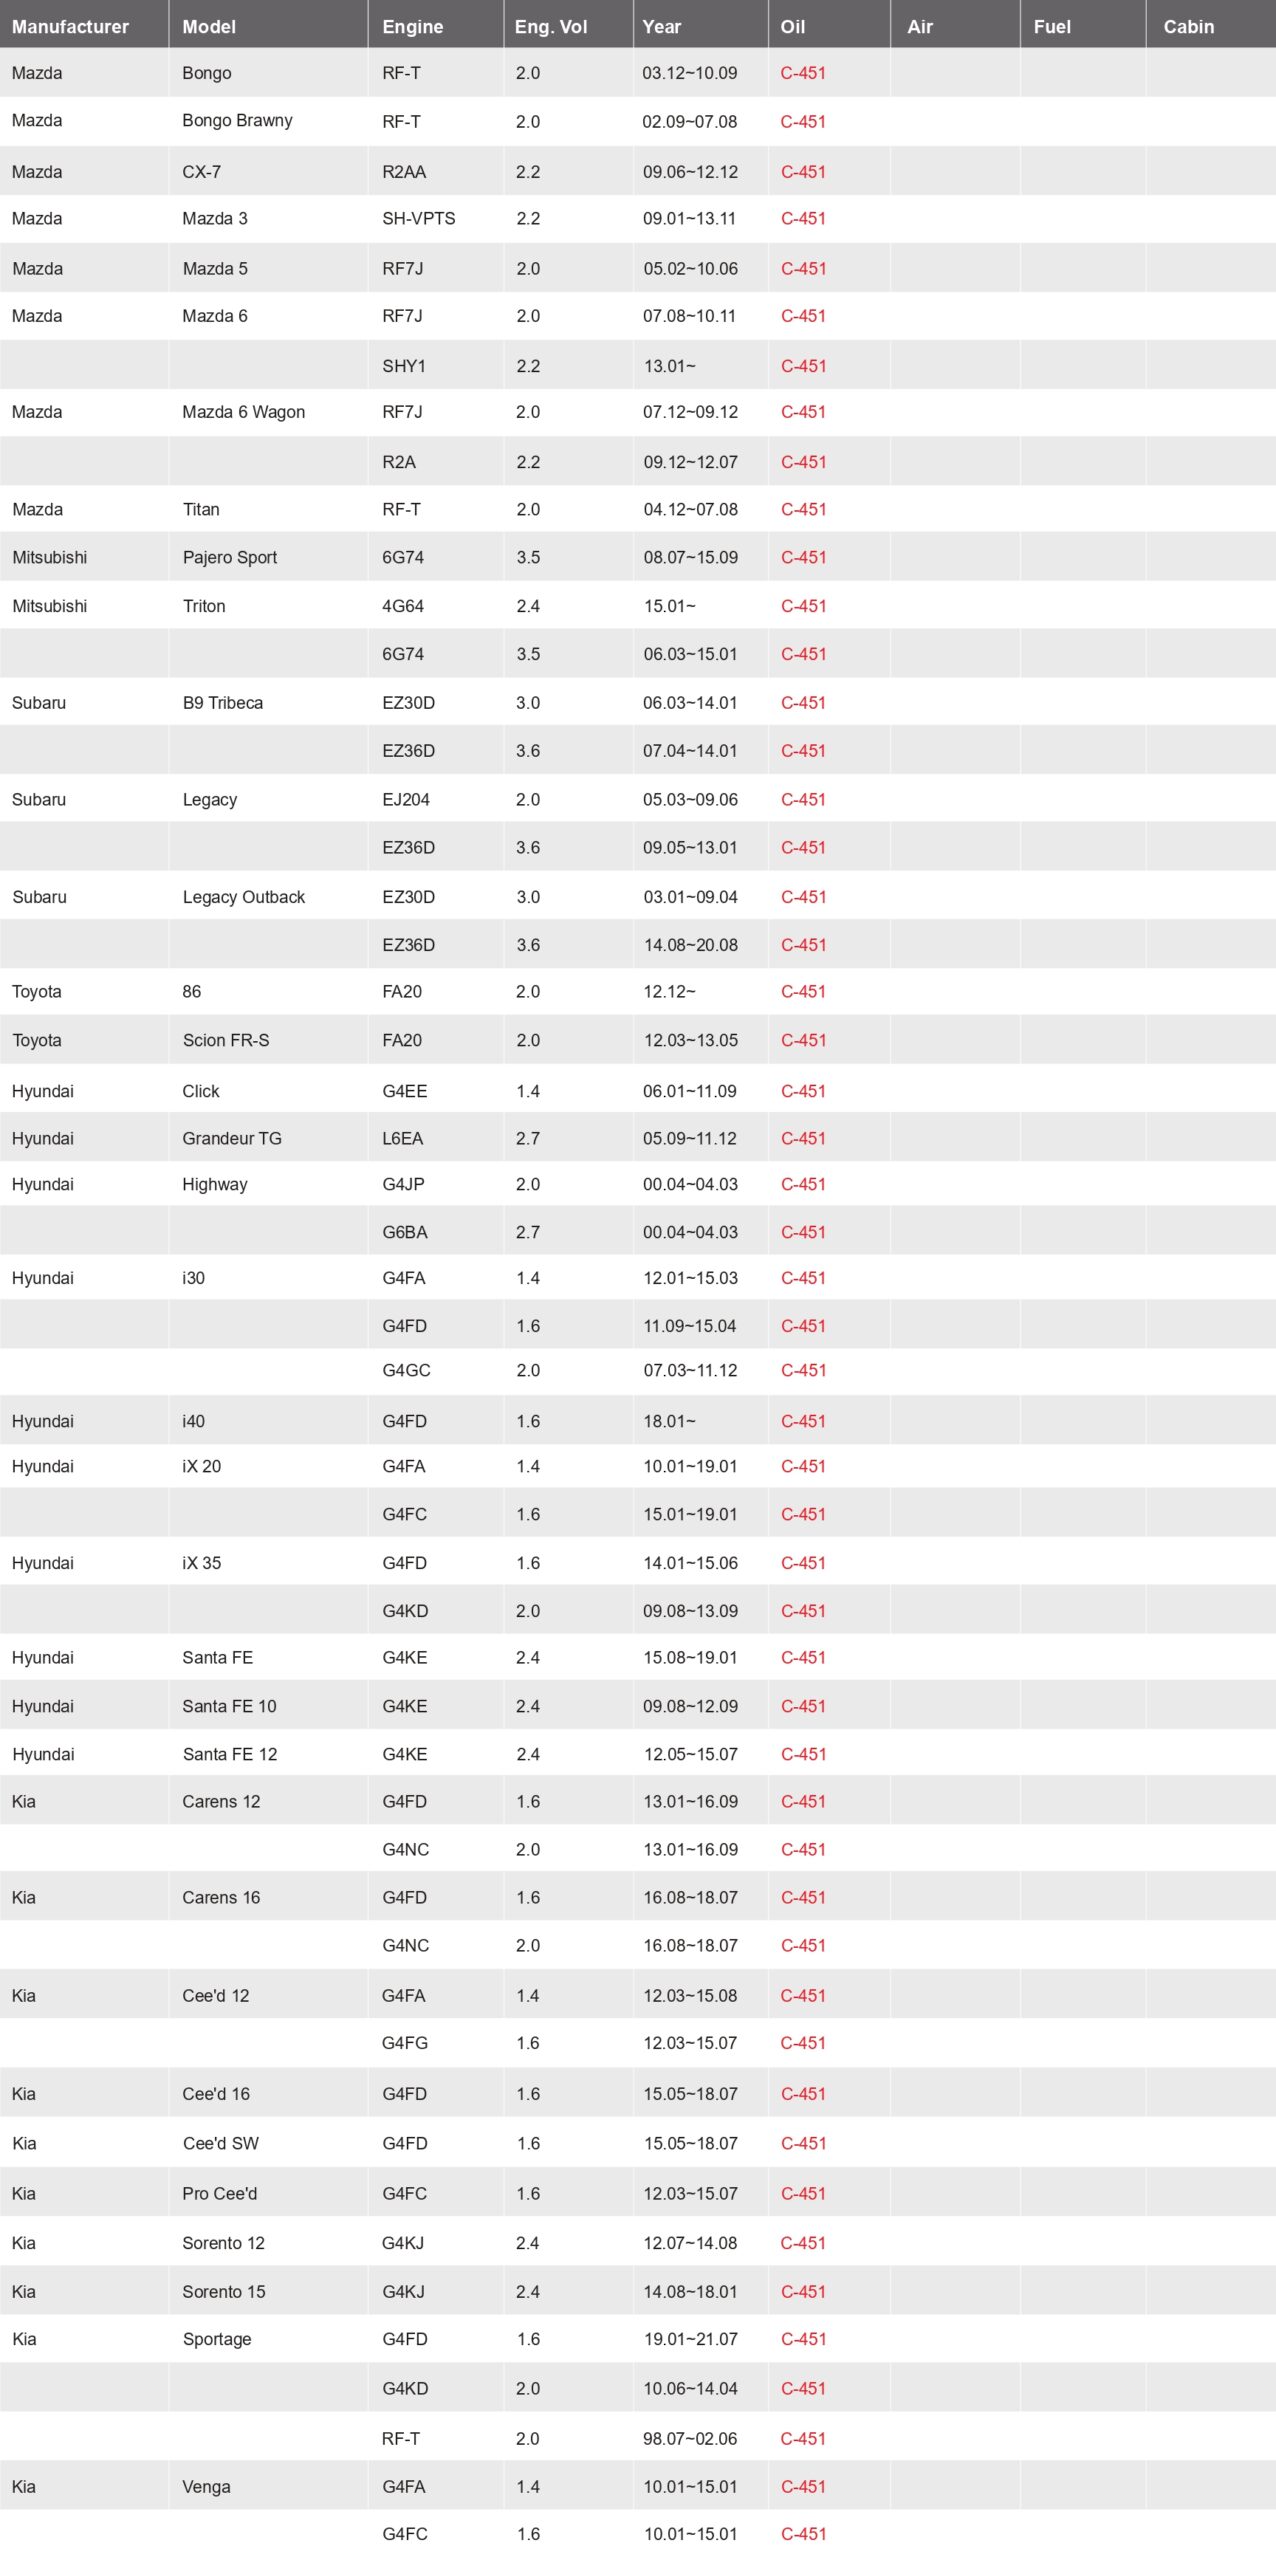Click the B9 Tribeca model cell
The height and width of the screenshot is (2560, 1276).
(x=222, y=703)
